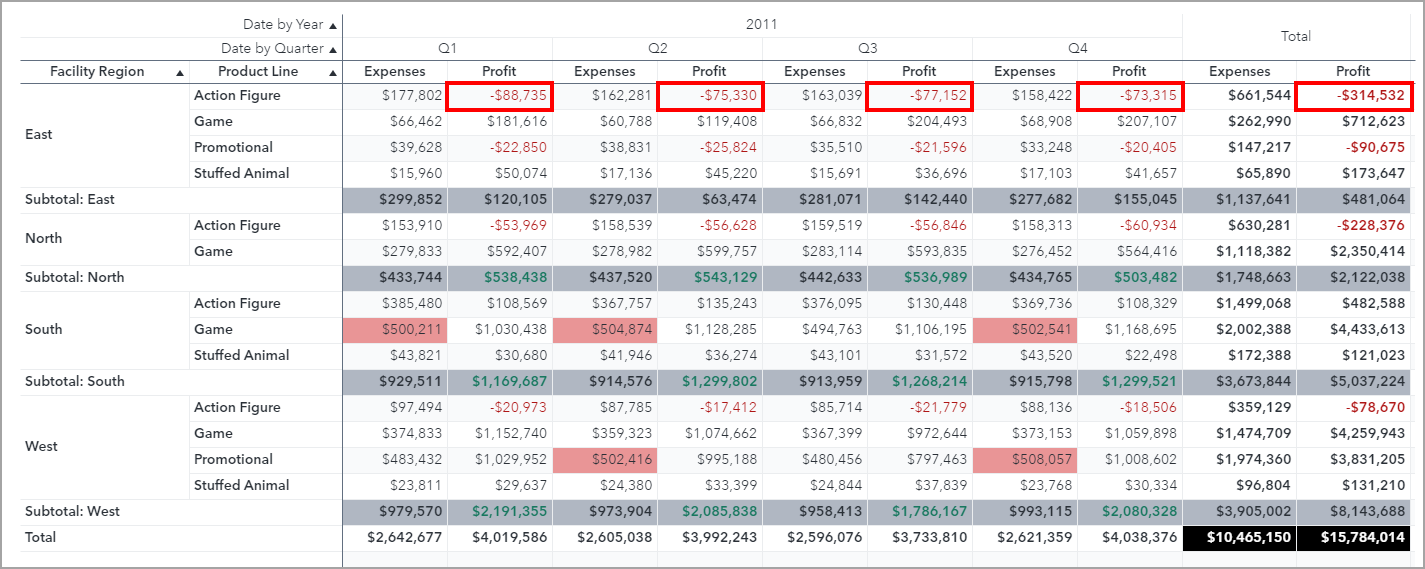Image resolution: width=1425 pixels, height=569 pixels.
Task: Select the green $2,191,355 subtotal profit cell
Action: click(x=499, y=511)
